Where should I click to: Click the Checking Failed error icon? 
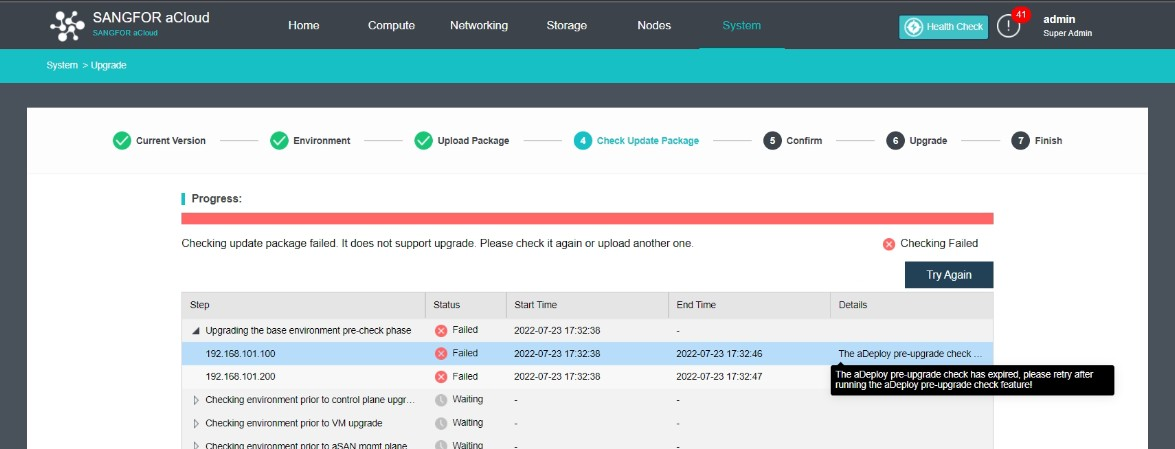[889, 244]
